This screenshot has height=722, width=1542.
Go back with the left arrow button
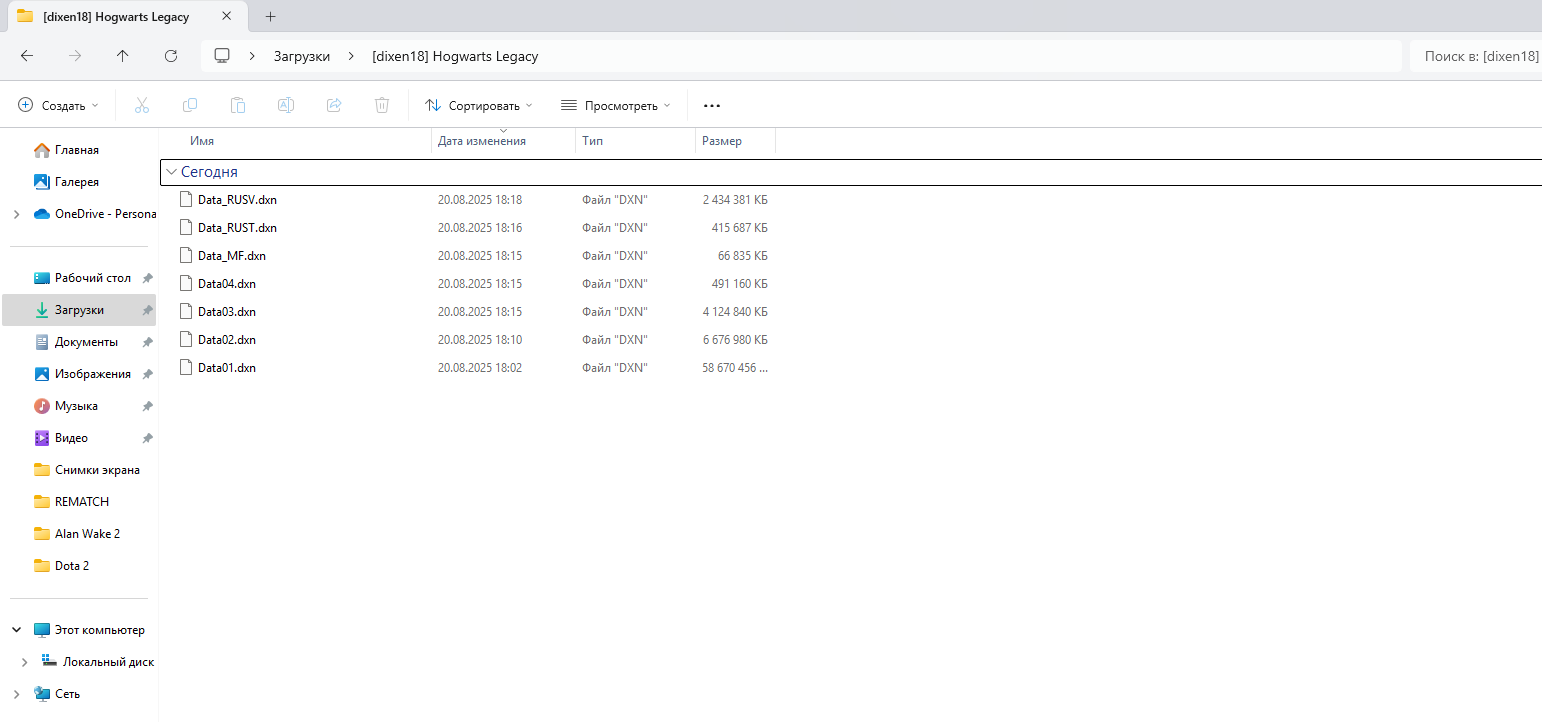coord(27,56)
